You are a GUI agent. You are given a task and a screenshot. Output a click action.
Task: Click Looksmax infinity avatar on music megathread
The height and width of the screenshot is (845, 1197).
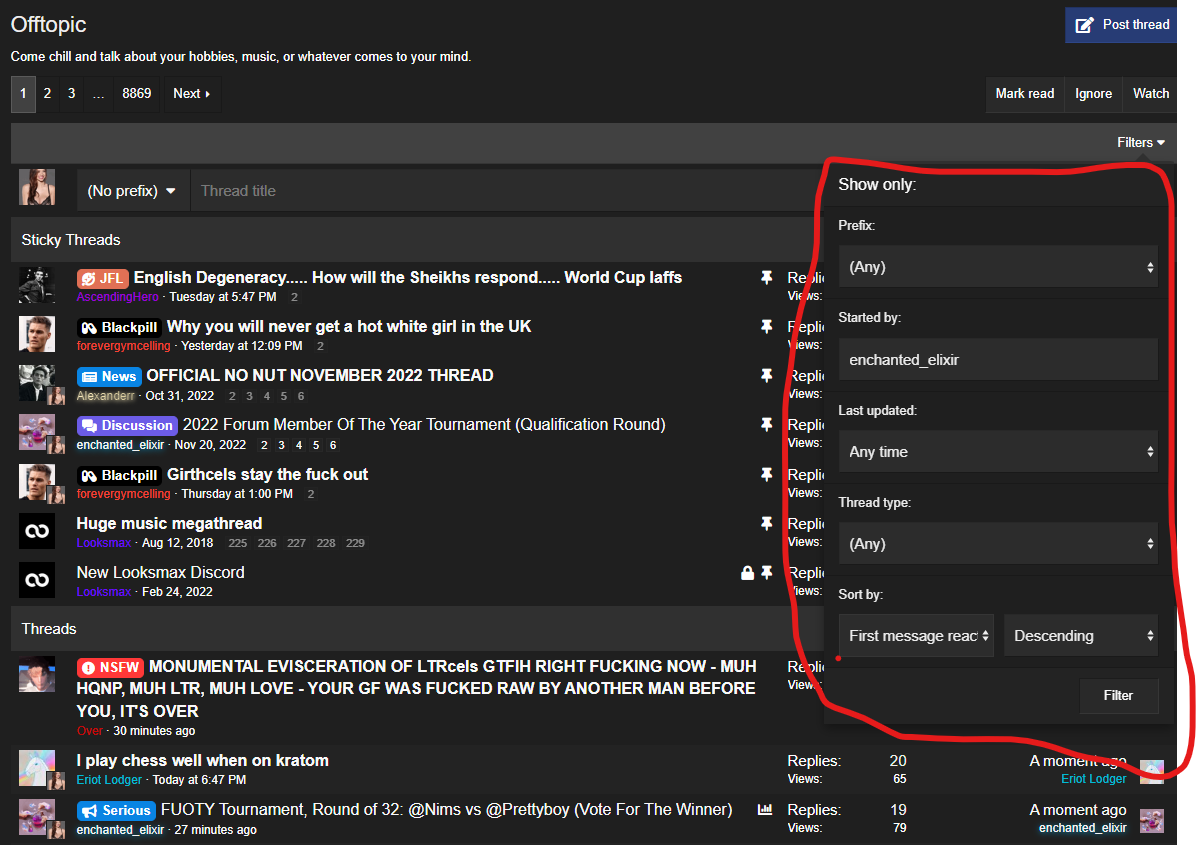click(x=37, y=531)
